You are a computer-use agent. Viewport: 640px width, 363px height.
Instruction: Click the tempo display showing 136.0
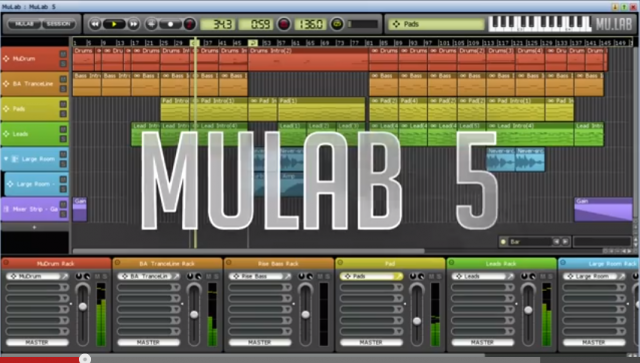311,24
